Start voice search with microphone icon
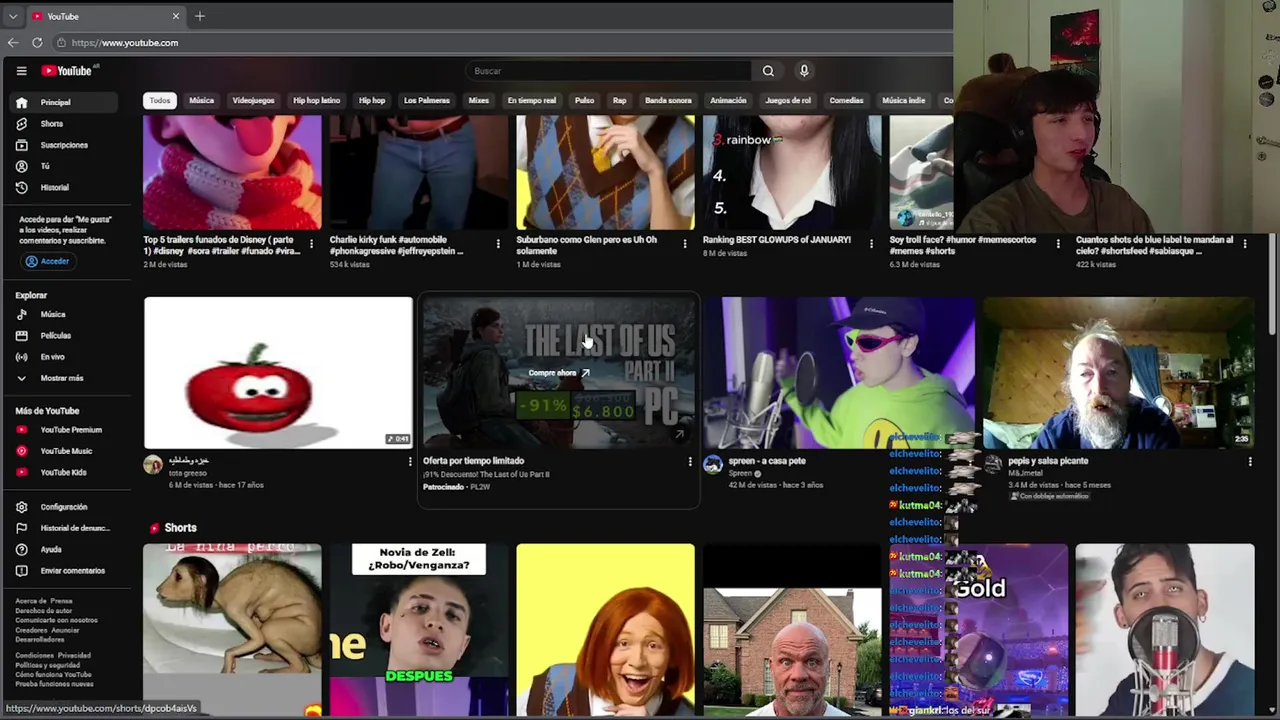This screenshot has height=720, width=1280. click(804, 71)
